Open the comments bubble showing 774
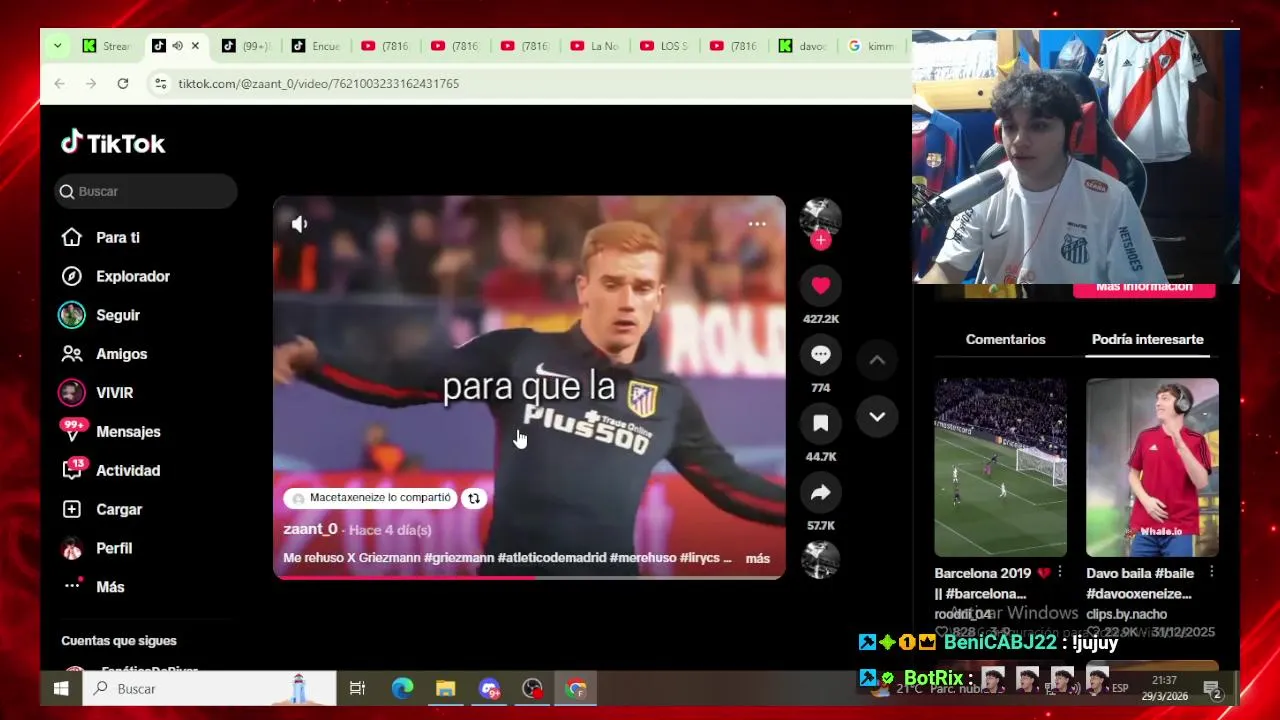 pos(821,355)
